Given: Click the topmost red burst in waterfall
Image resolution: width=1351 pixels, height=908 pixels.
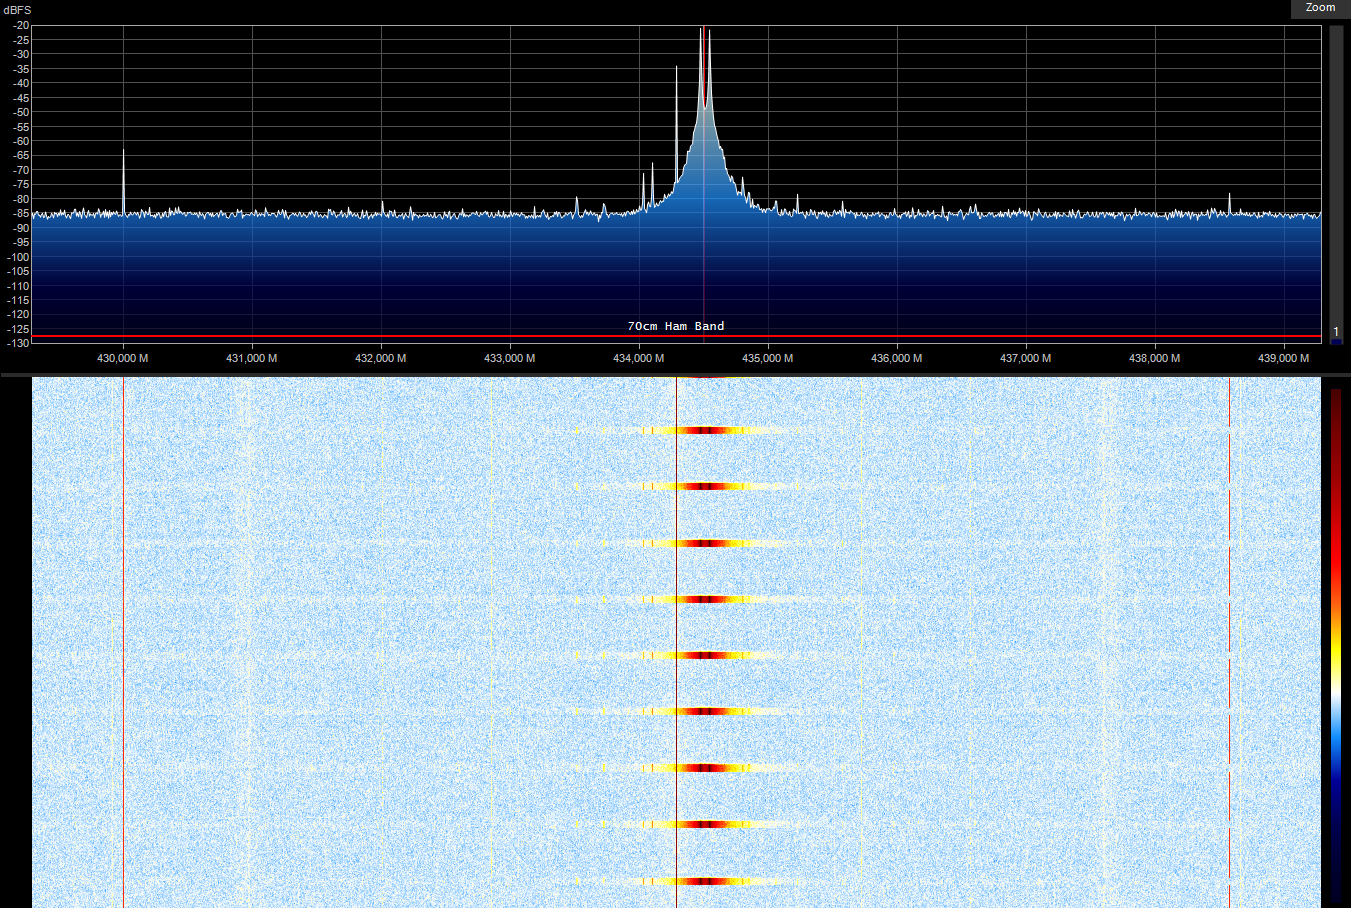Looking at the screenshot, I should tap(707, 430).
